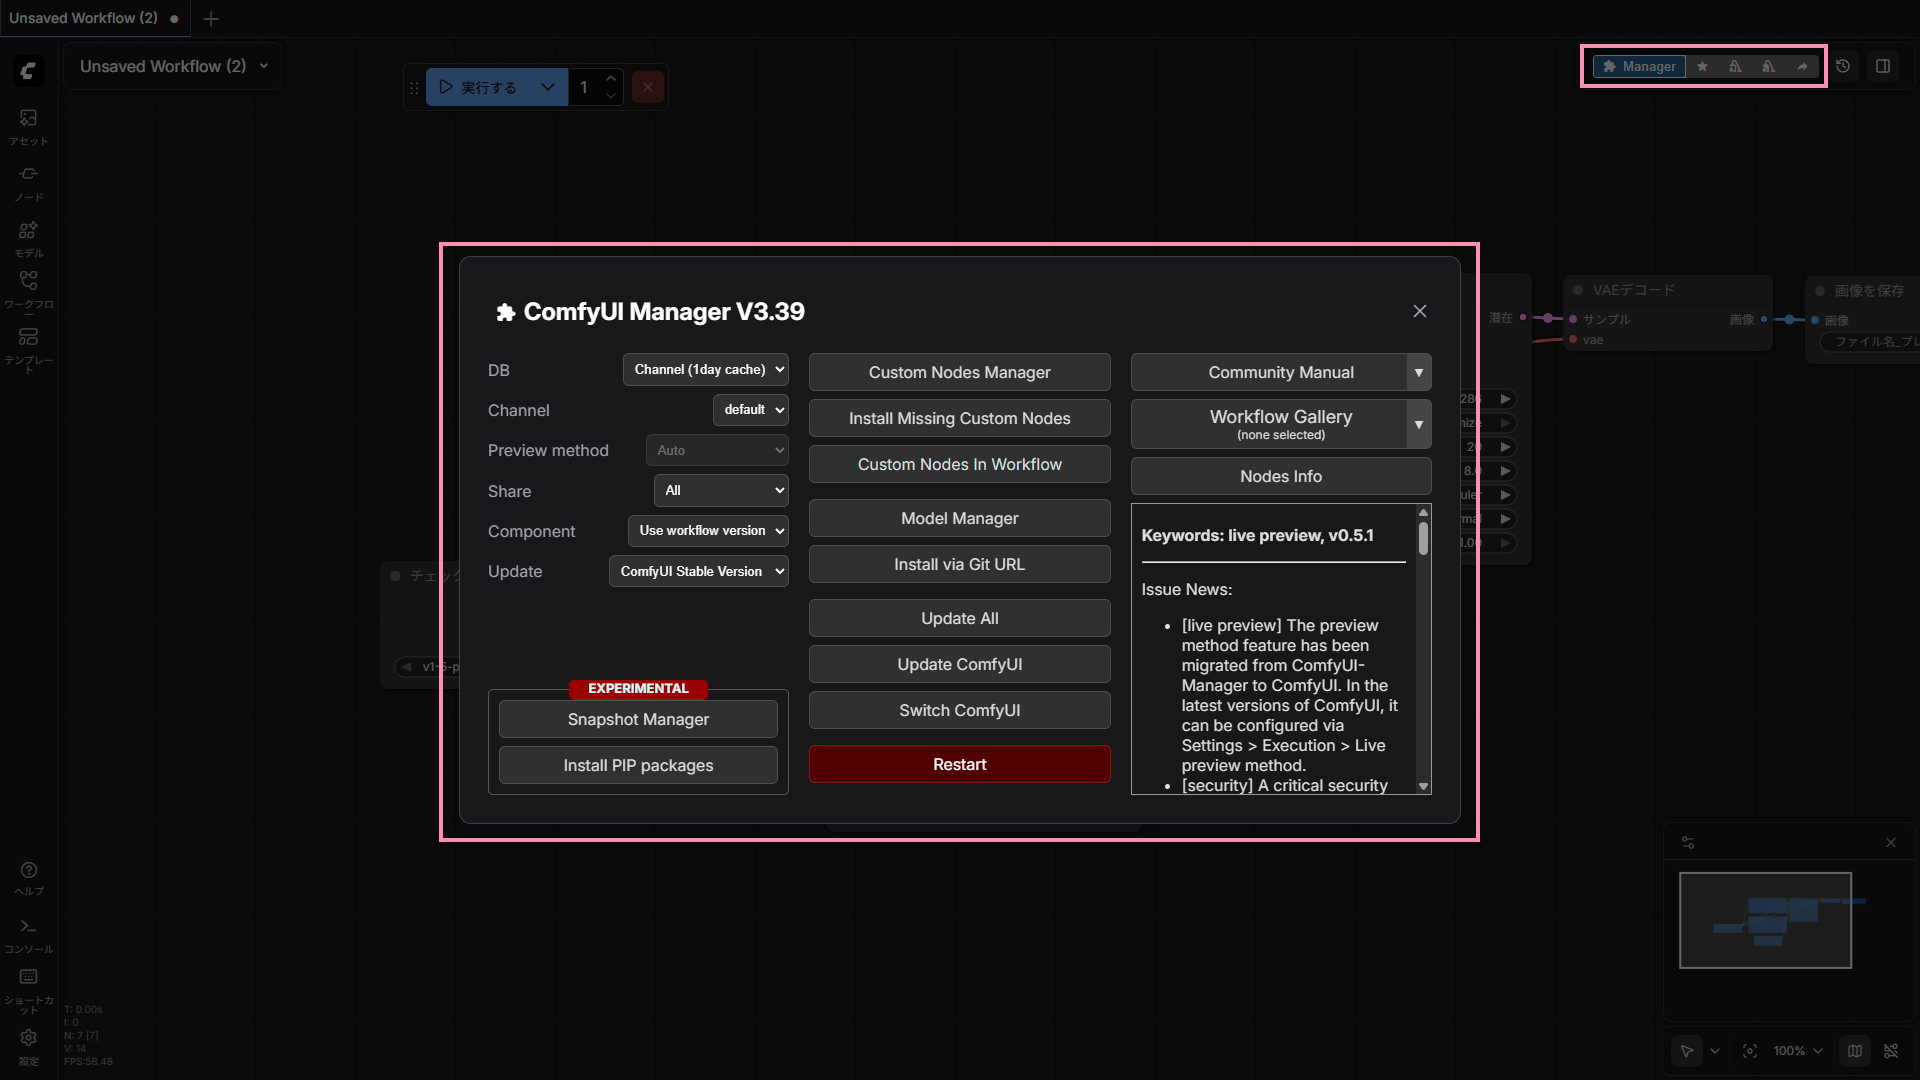The height and width of the screenshot is (1080, 1920).
Task: Open the DB Channel cache dropdown
Action: coord(705,370)
